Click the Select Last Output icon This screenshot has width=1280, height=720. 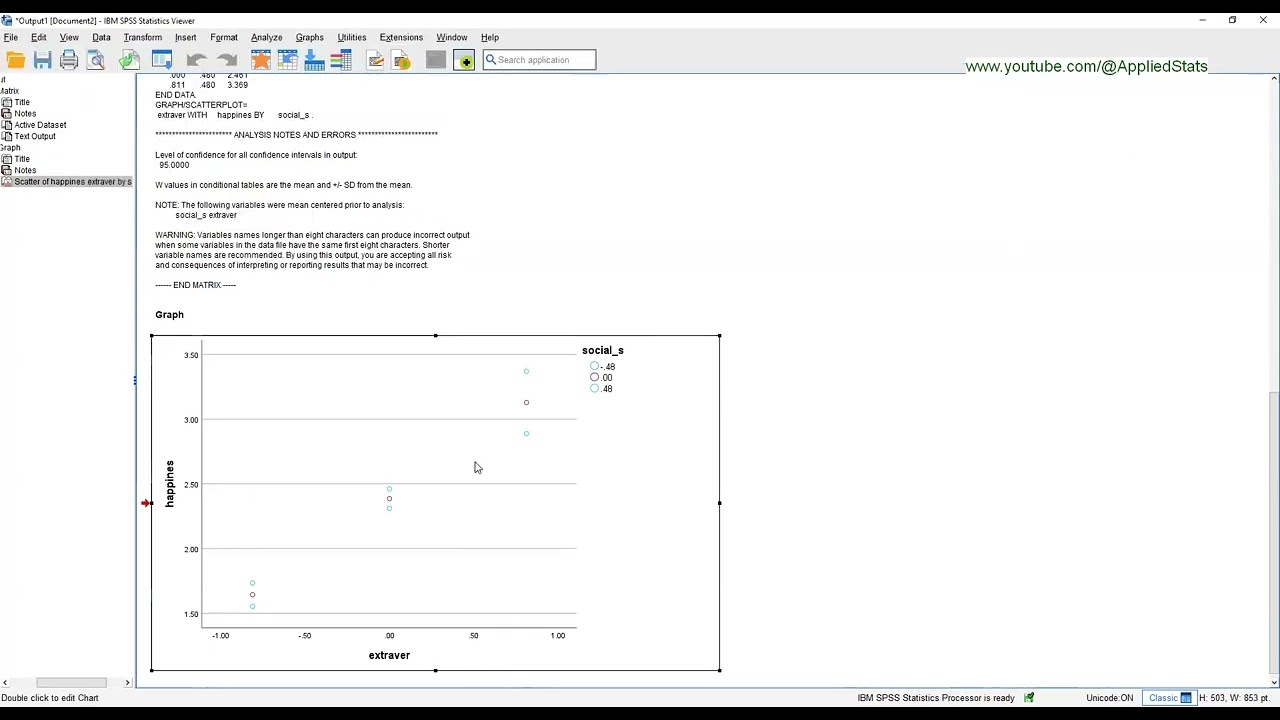tap(376, 60)
